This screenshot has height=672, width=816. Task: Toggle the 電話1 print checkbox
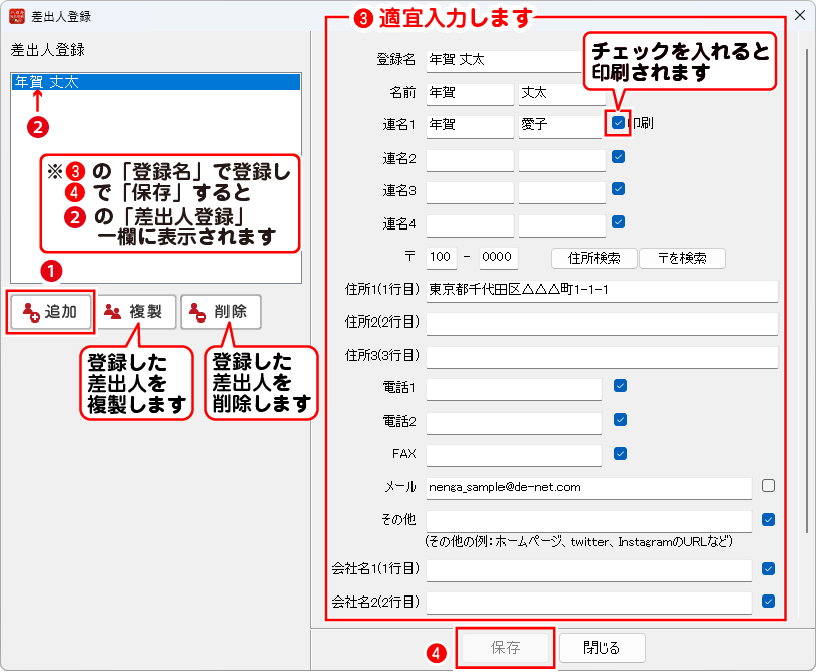coord(619,386)
